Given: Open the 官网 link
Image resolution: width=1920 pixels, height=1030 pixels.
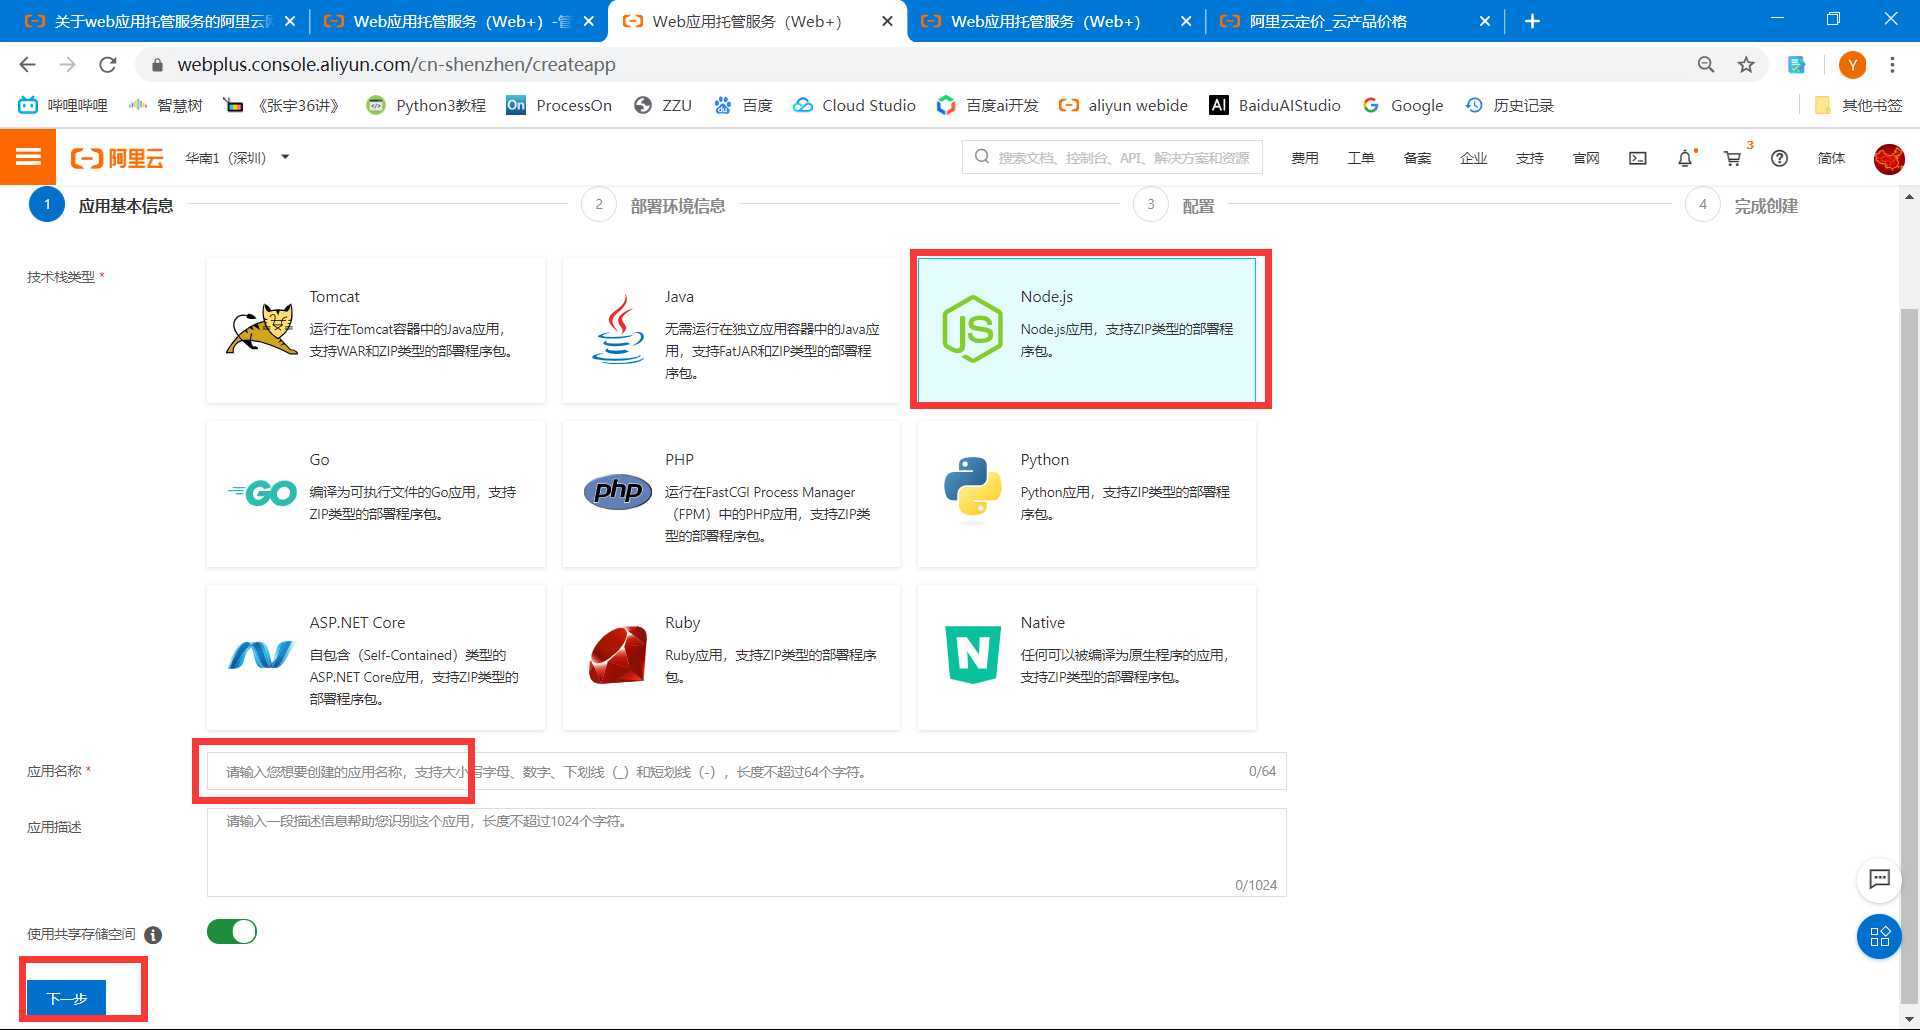Looking at the screenshot, I should tap(1586, 158).
